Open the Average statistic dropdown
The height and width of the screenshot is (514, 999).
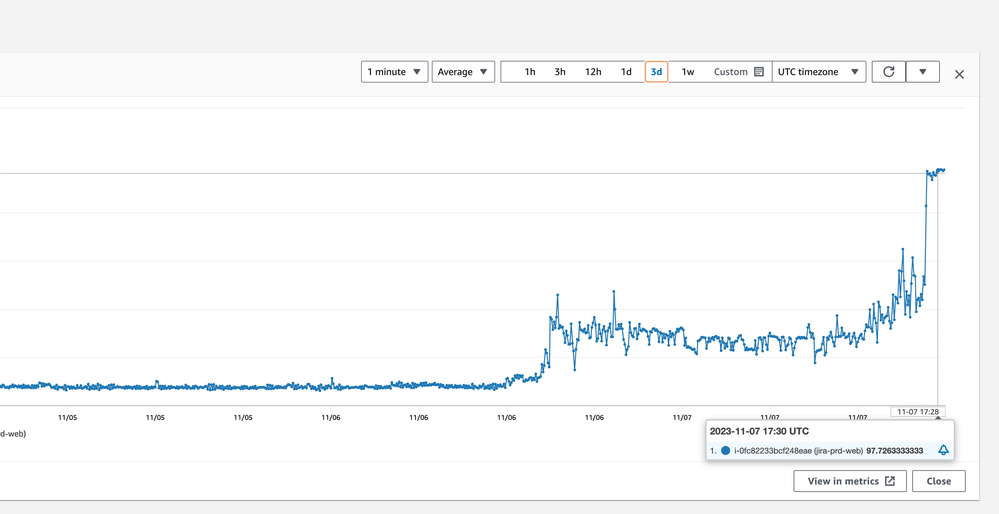[463, 72]
